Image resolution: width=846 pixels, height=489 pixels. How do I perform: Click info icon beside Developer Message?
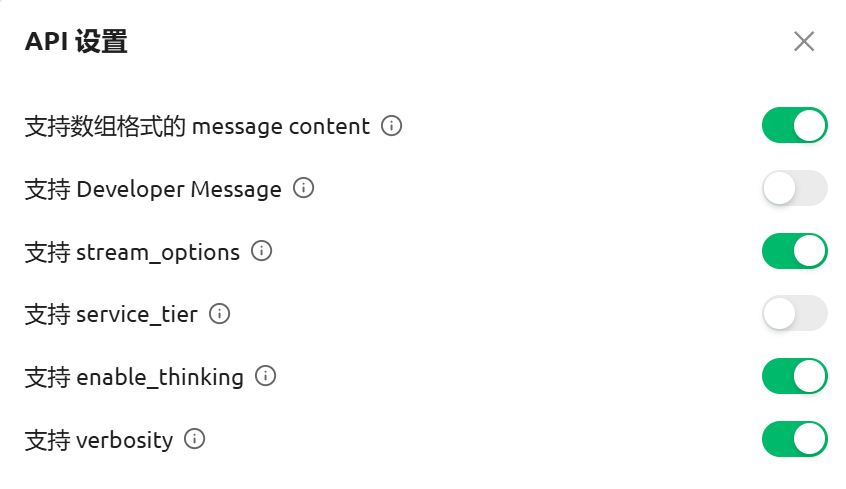coord(303,188)
